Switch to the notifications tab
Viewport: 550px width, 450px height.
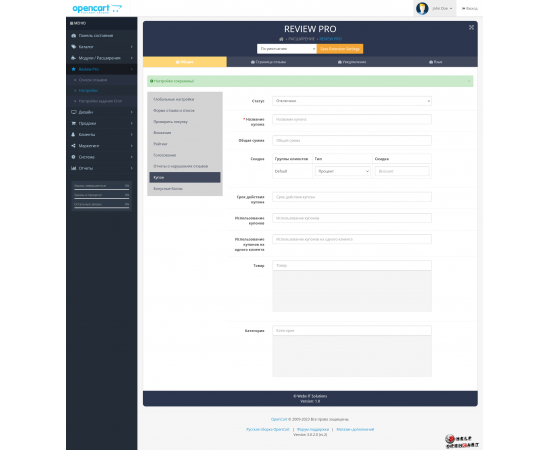(x=352, y=62)
